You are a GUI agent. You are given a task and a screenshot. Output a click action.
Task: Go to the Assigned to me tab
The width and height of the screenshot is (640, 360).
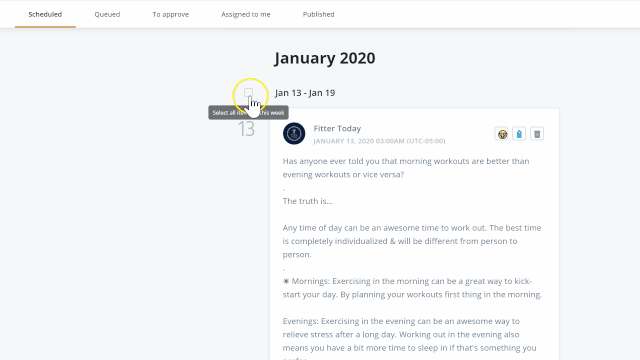(246, 14)
